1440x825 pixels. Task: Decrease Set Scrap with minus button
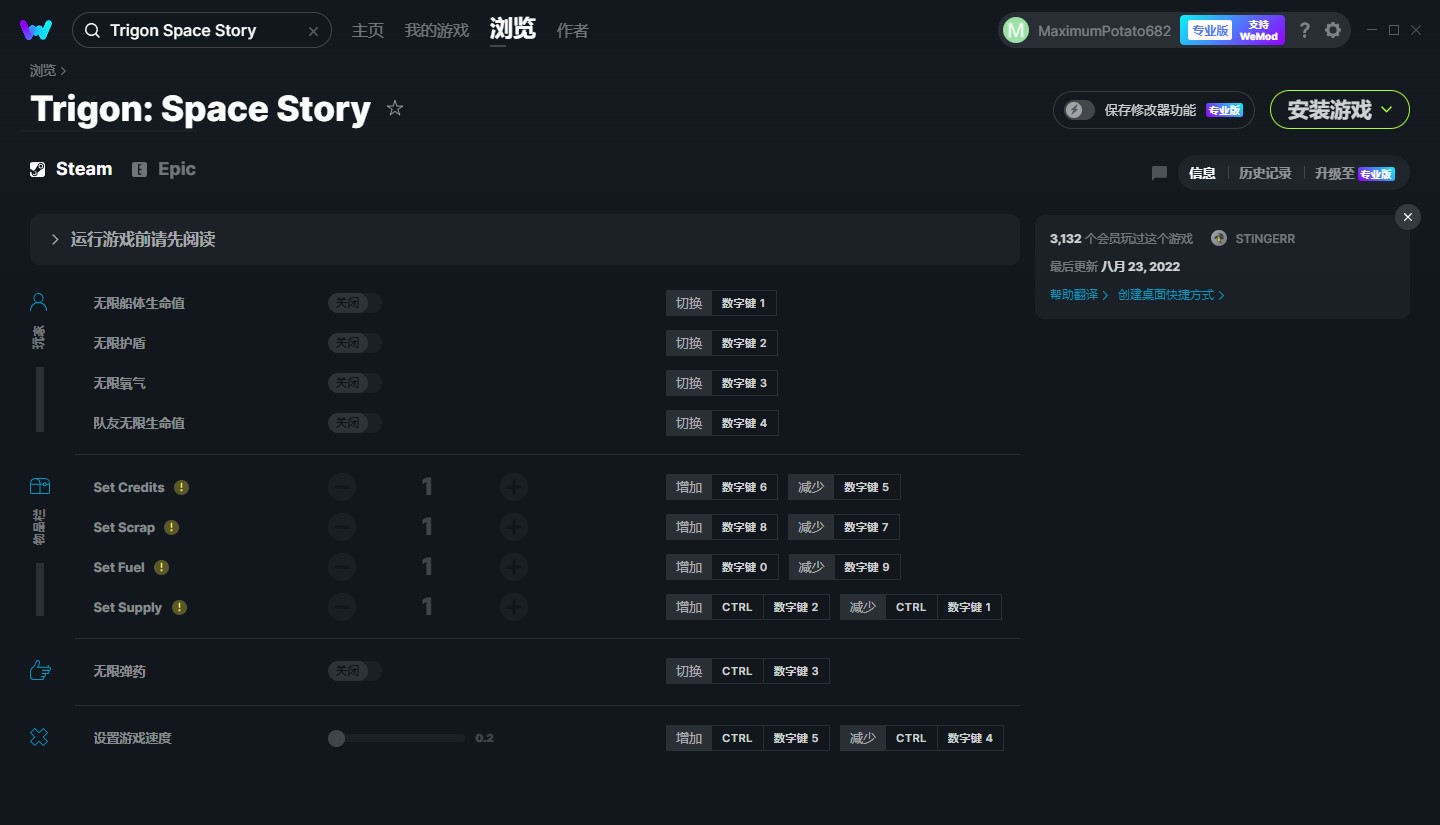click(342, 527)
